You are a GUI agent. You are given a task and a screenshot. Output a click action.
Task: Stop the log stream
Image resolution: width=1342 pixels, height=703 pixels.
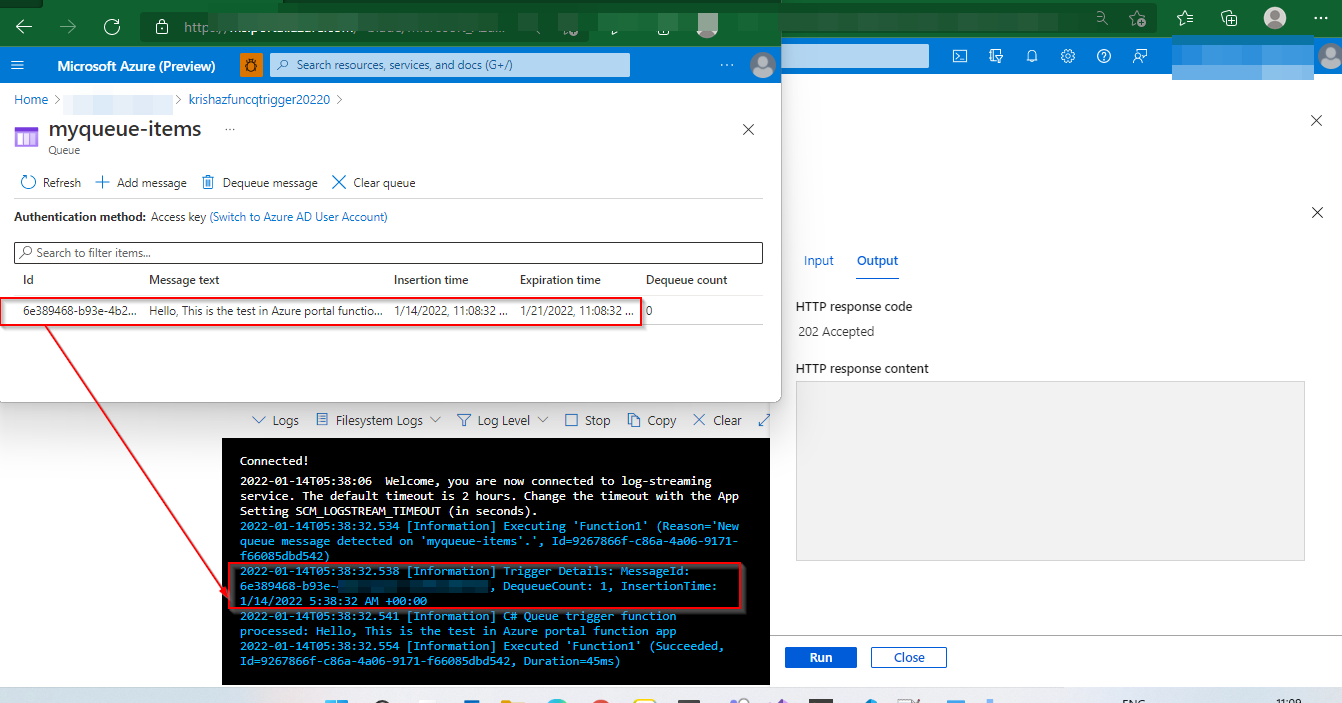click(x=588, y=420)
